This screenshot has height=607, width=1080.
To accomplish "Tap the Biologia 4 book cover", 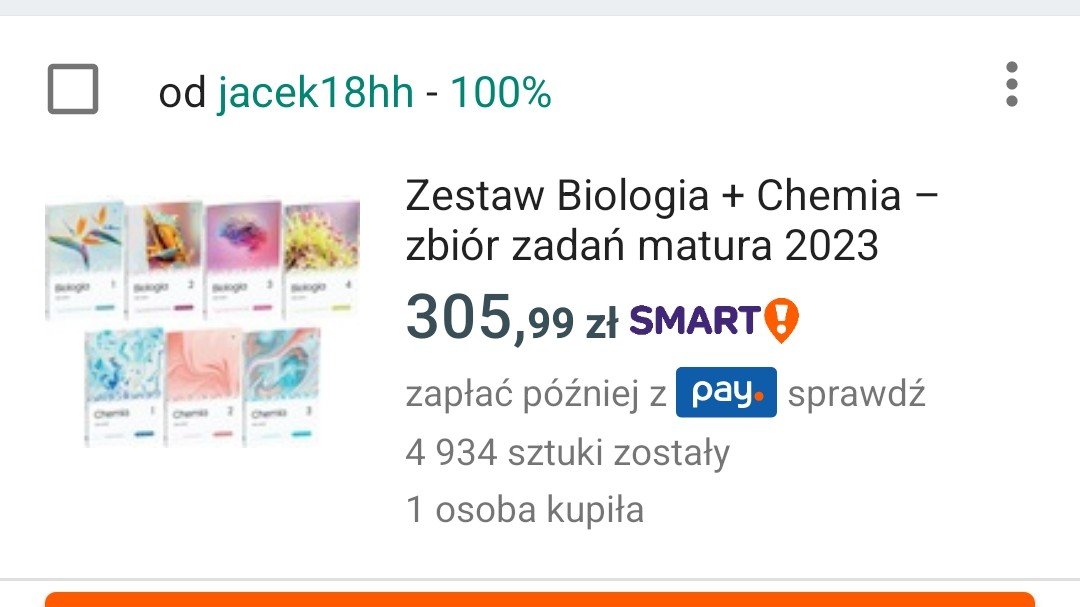I will tap(322, 258).
